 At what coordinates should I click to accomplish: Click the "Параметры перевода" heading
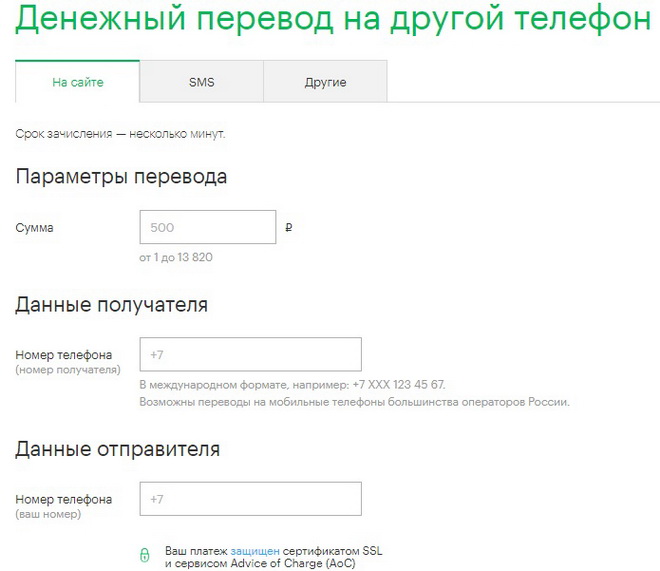121,177
